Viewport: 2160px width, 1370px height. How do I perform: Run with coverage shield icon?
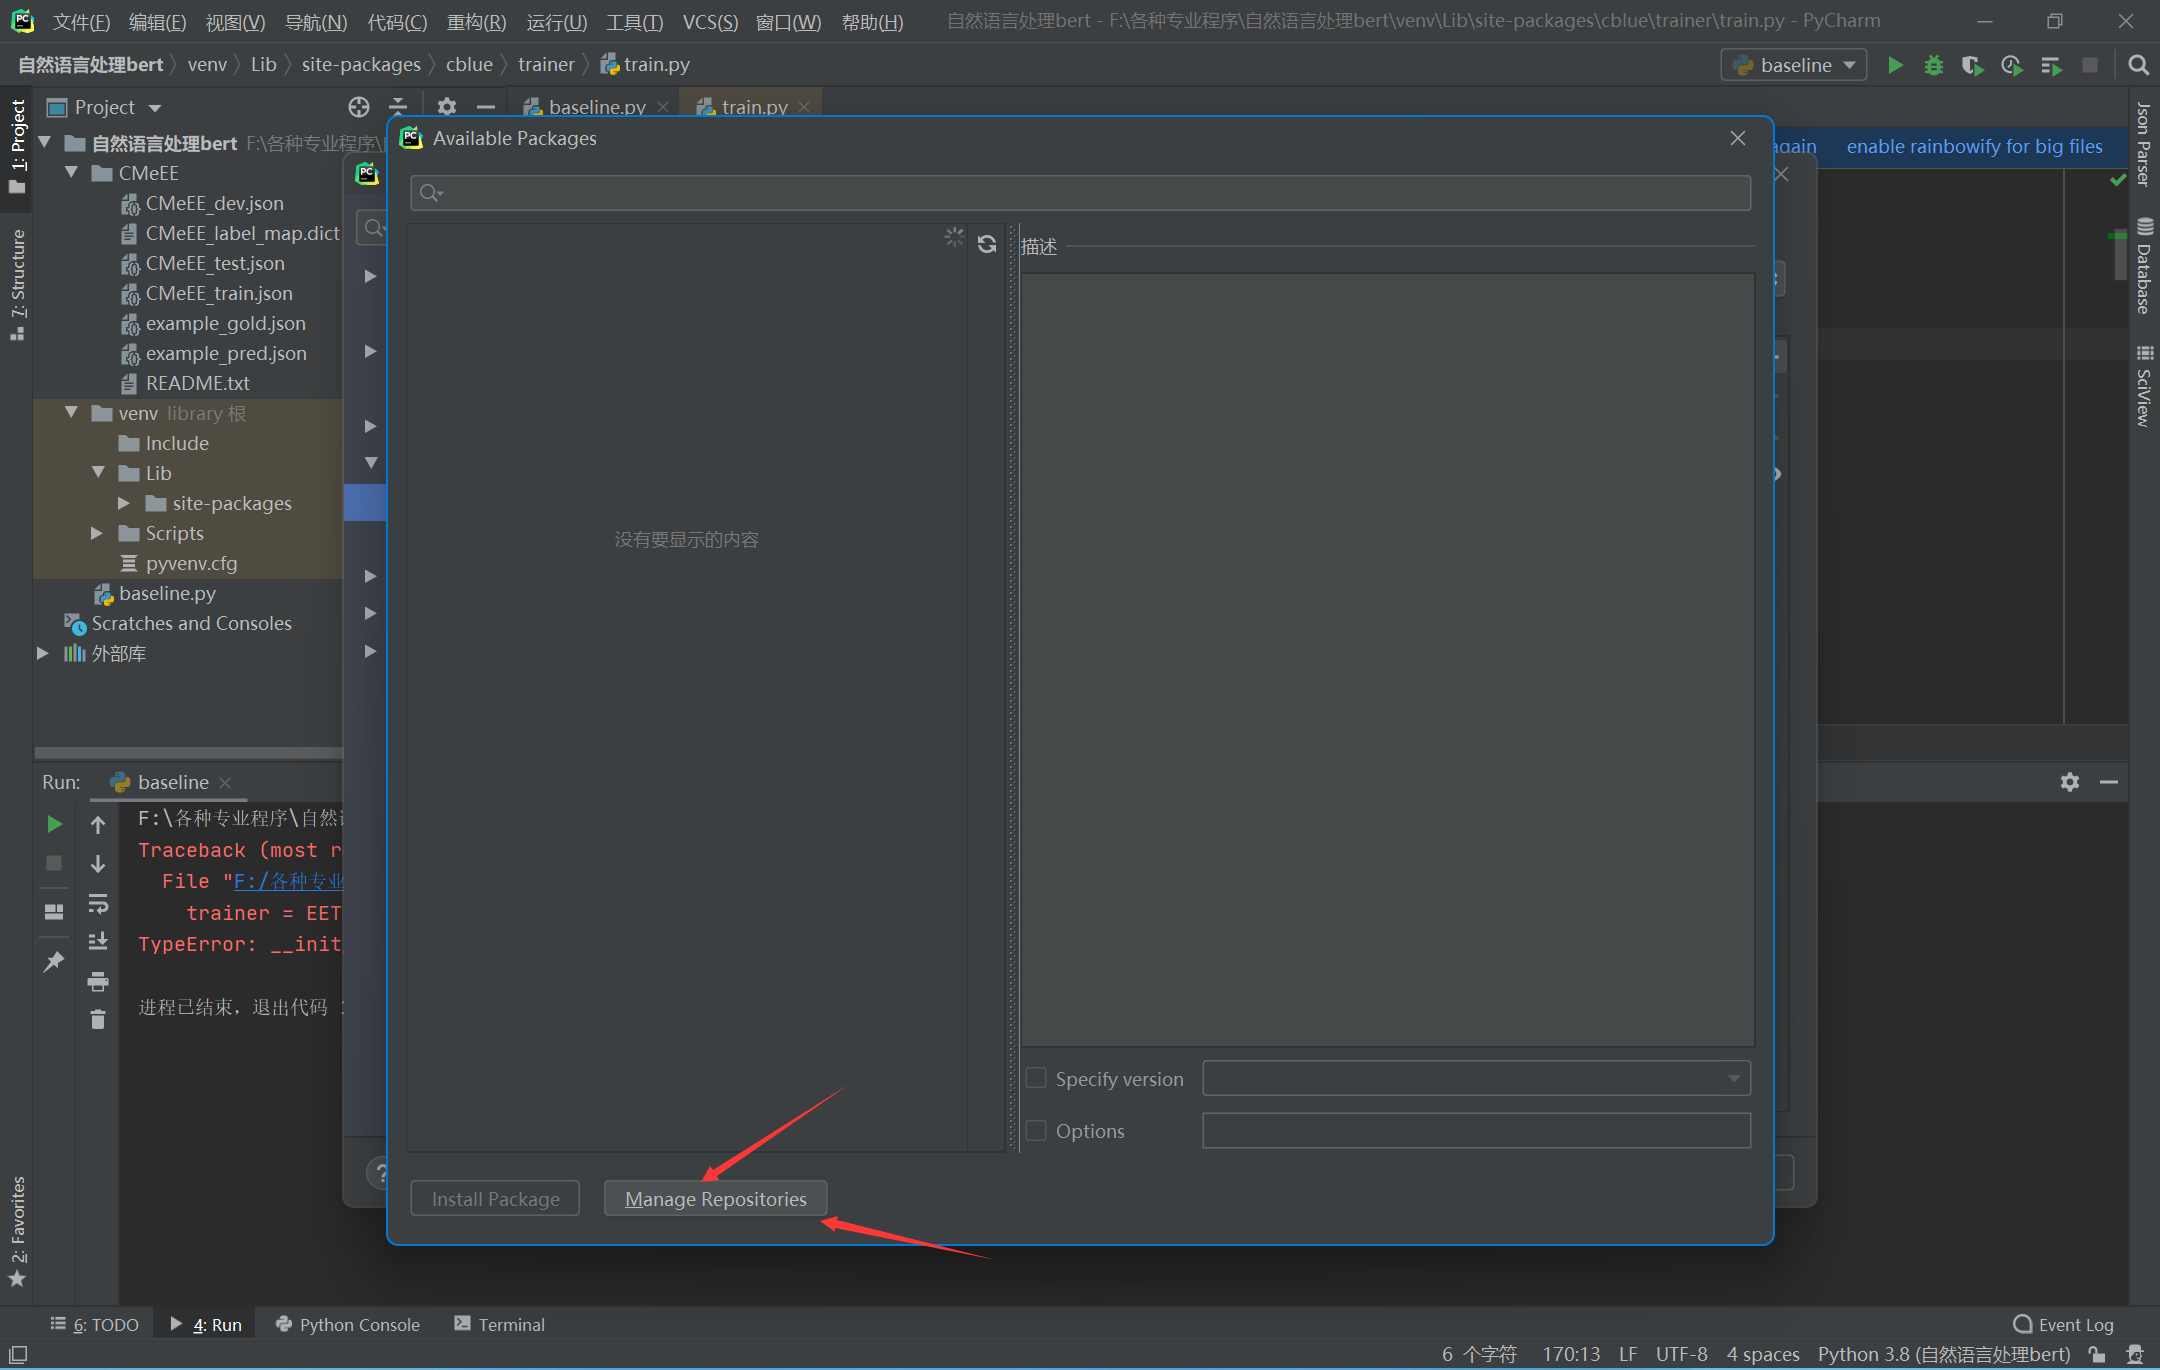pos(1972,65)
